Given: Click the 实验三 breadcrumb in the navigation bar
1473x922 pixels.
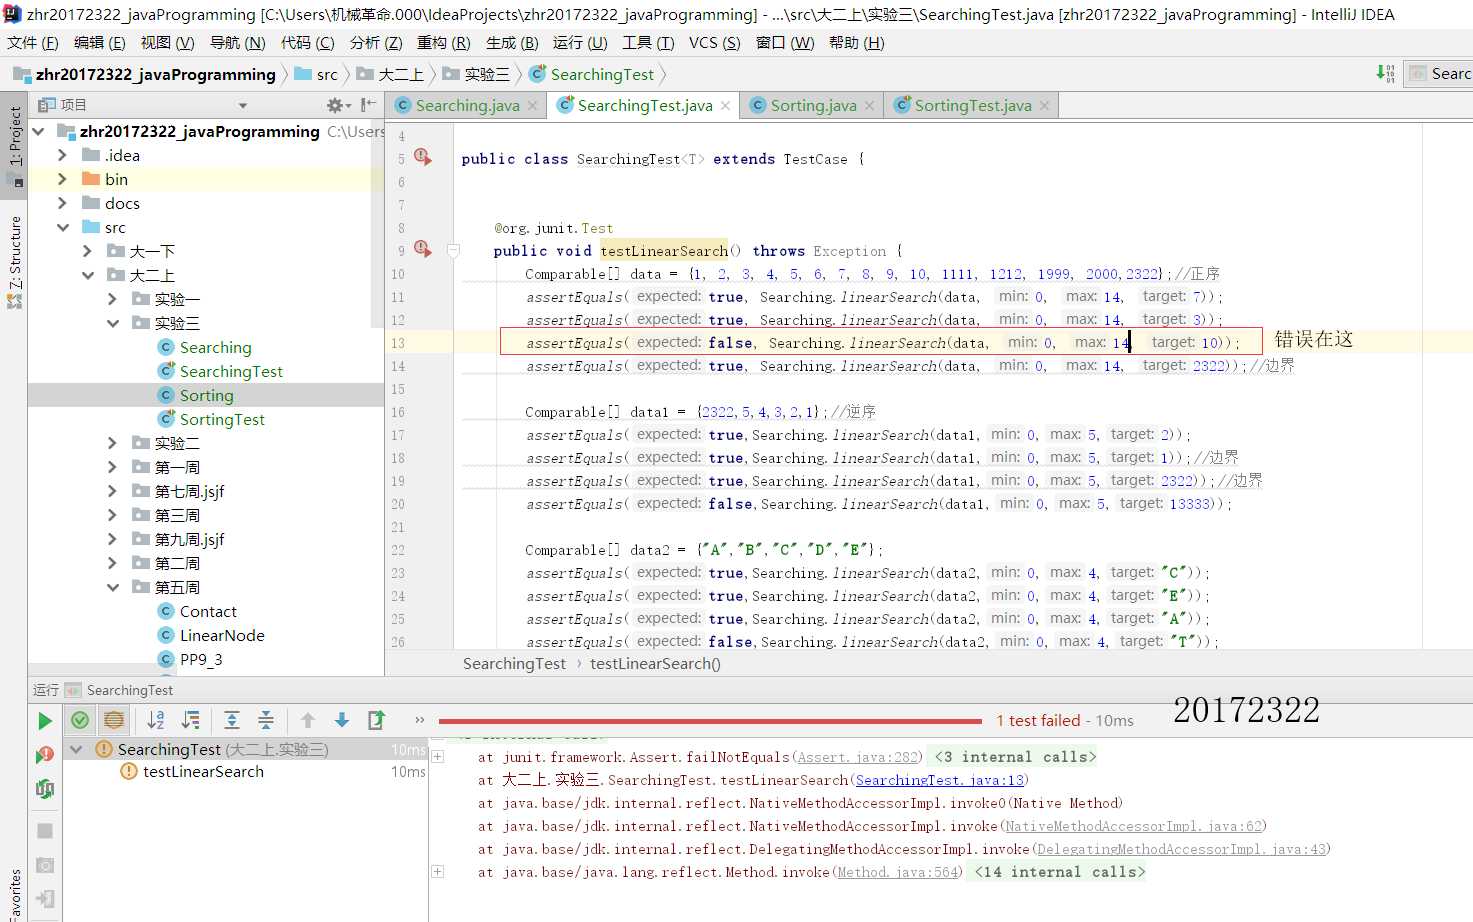Looking at the screenshot, I should click(476, 74).
